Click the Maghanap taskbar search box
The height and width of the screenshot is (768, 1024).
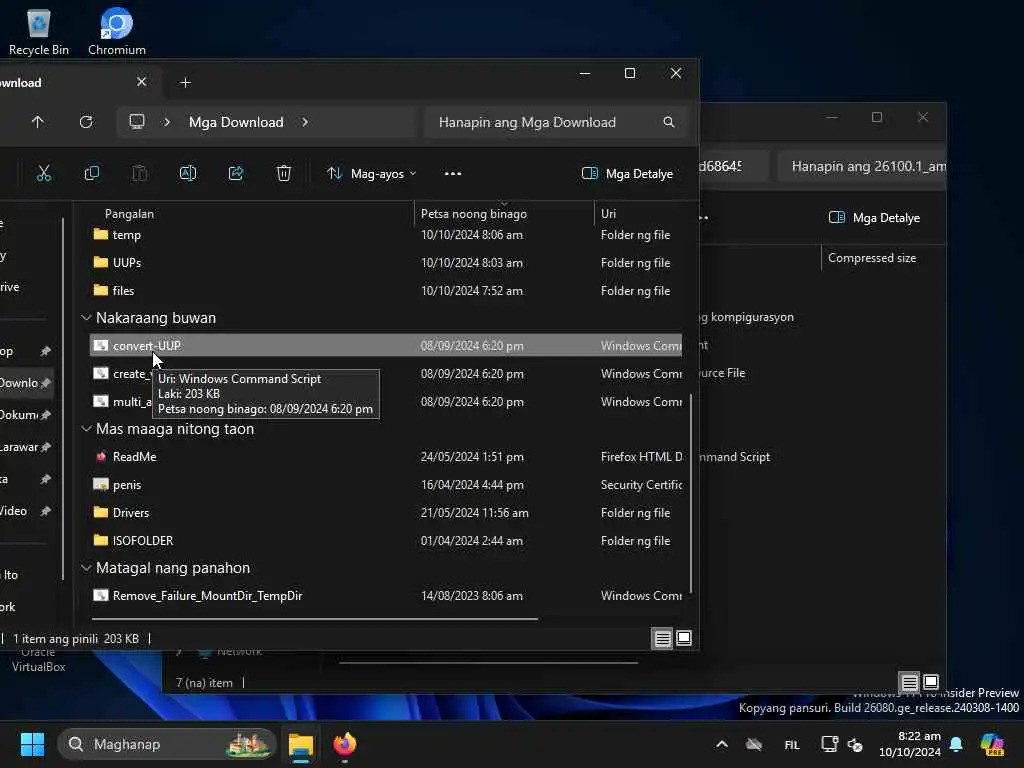(x=167, y=744)
